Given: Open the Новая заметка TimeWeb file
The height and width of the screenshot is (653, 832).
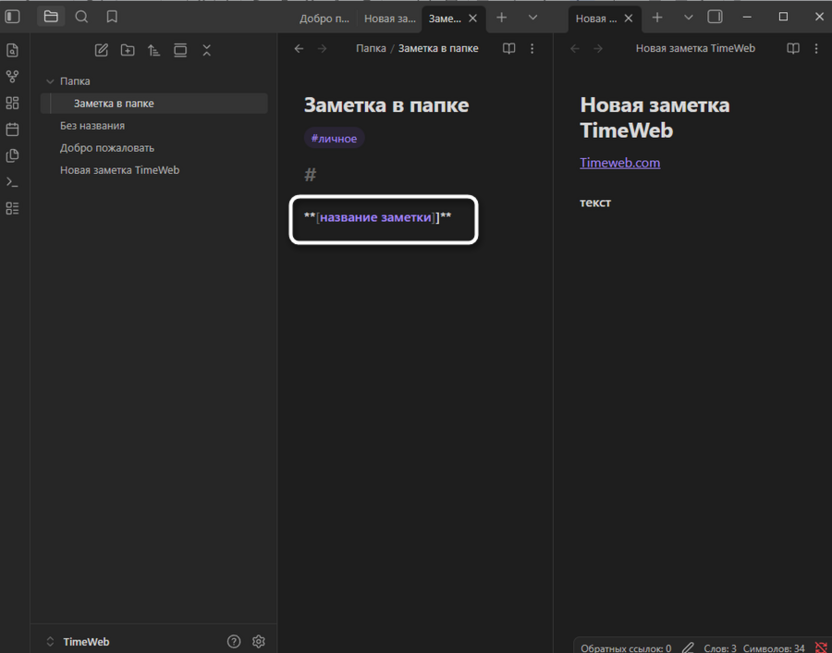Looking at the screenshot, I should pyautogui.click(x=119, y=170).
